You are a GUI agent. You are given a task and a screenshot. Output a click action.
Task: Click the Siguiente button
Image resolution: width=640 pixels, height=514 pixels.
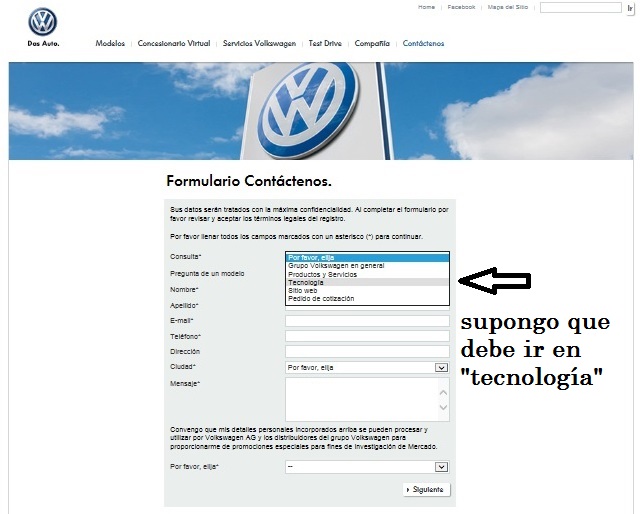427,490
